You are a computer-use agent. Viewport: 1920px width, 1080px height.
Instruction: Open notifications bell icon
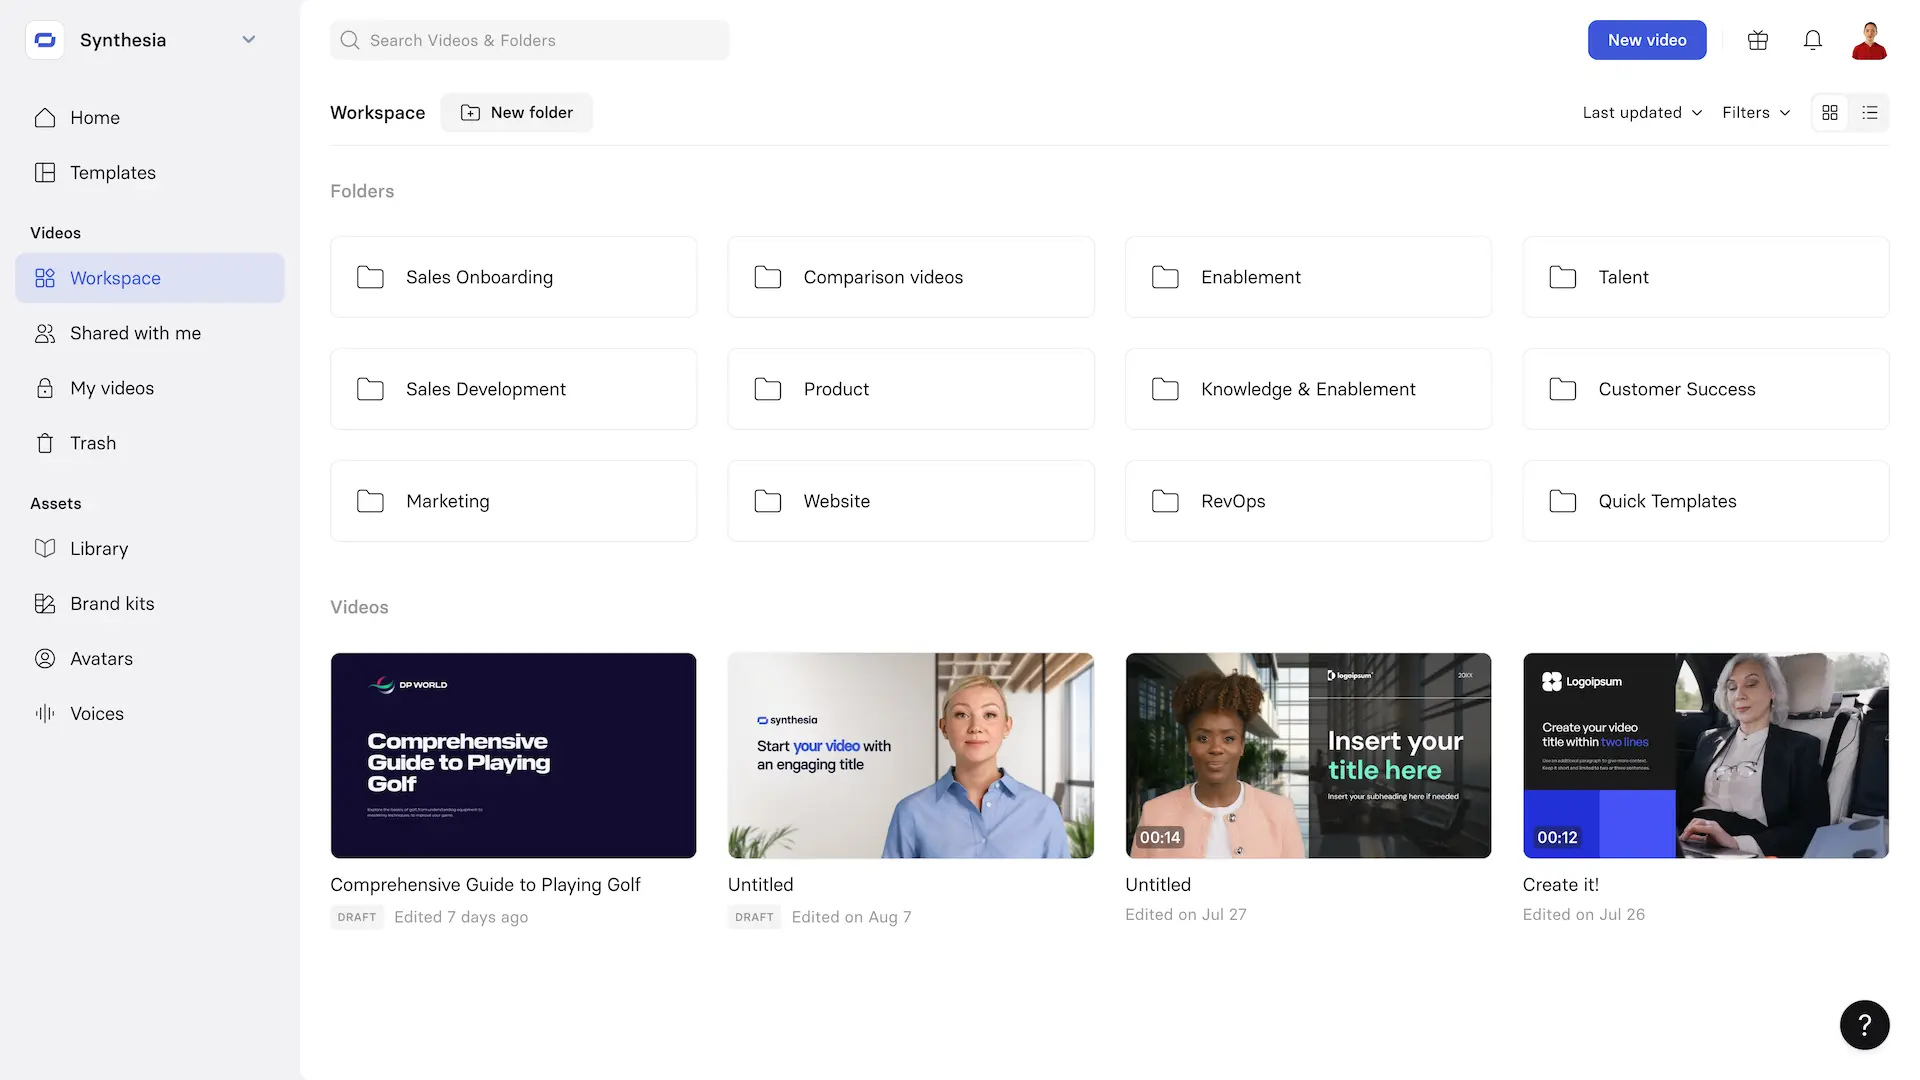1813,40
